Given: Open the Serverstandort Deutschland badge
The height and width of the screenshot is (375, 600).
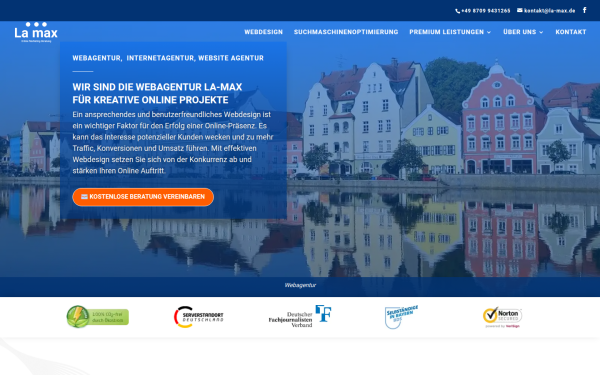Looking at the screenshot, I should point(199,317).
